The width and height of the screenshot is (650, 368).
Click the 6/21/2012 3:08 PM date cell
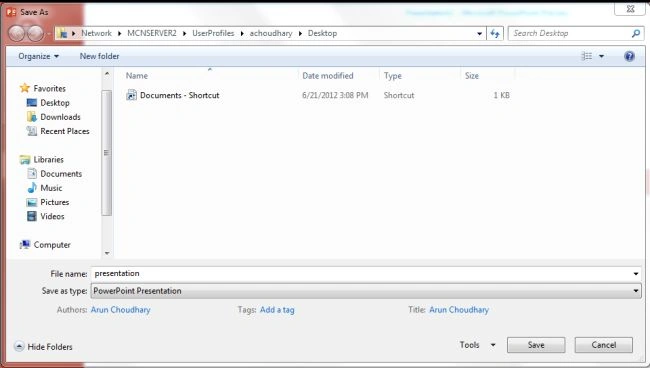coord(335,95)
